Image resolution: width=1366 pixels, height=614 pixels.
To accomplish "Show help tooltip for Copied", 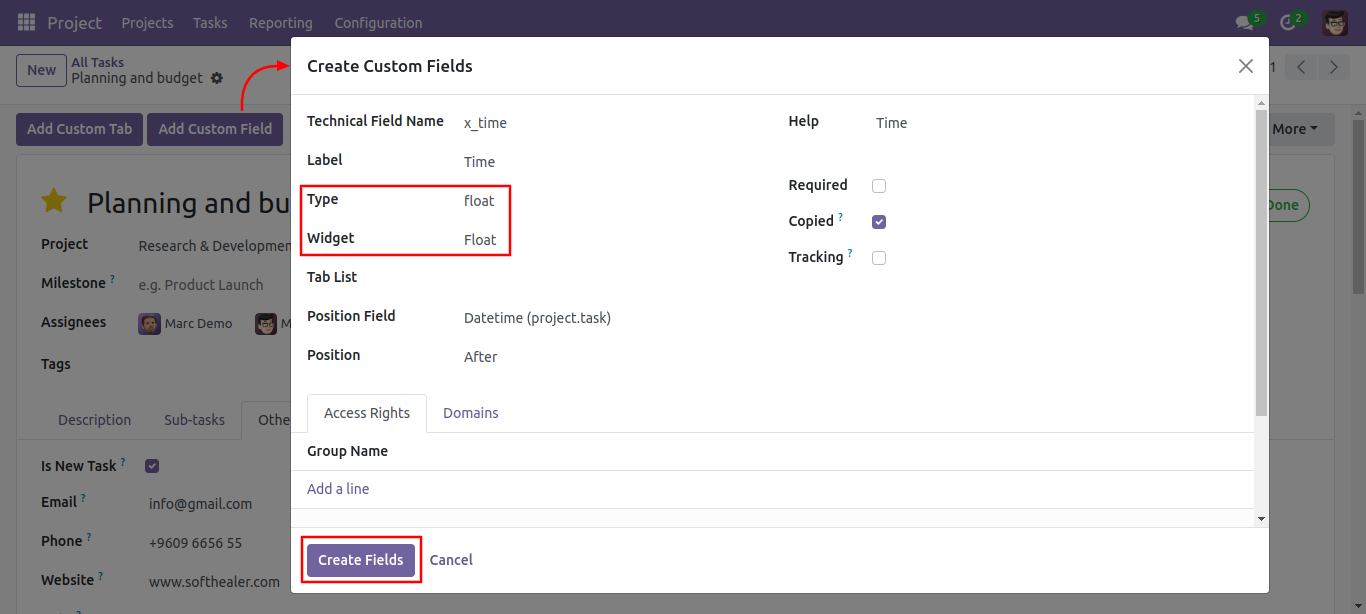I will pyautogui.click(x=840, y=216).
